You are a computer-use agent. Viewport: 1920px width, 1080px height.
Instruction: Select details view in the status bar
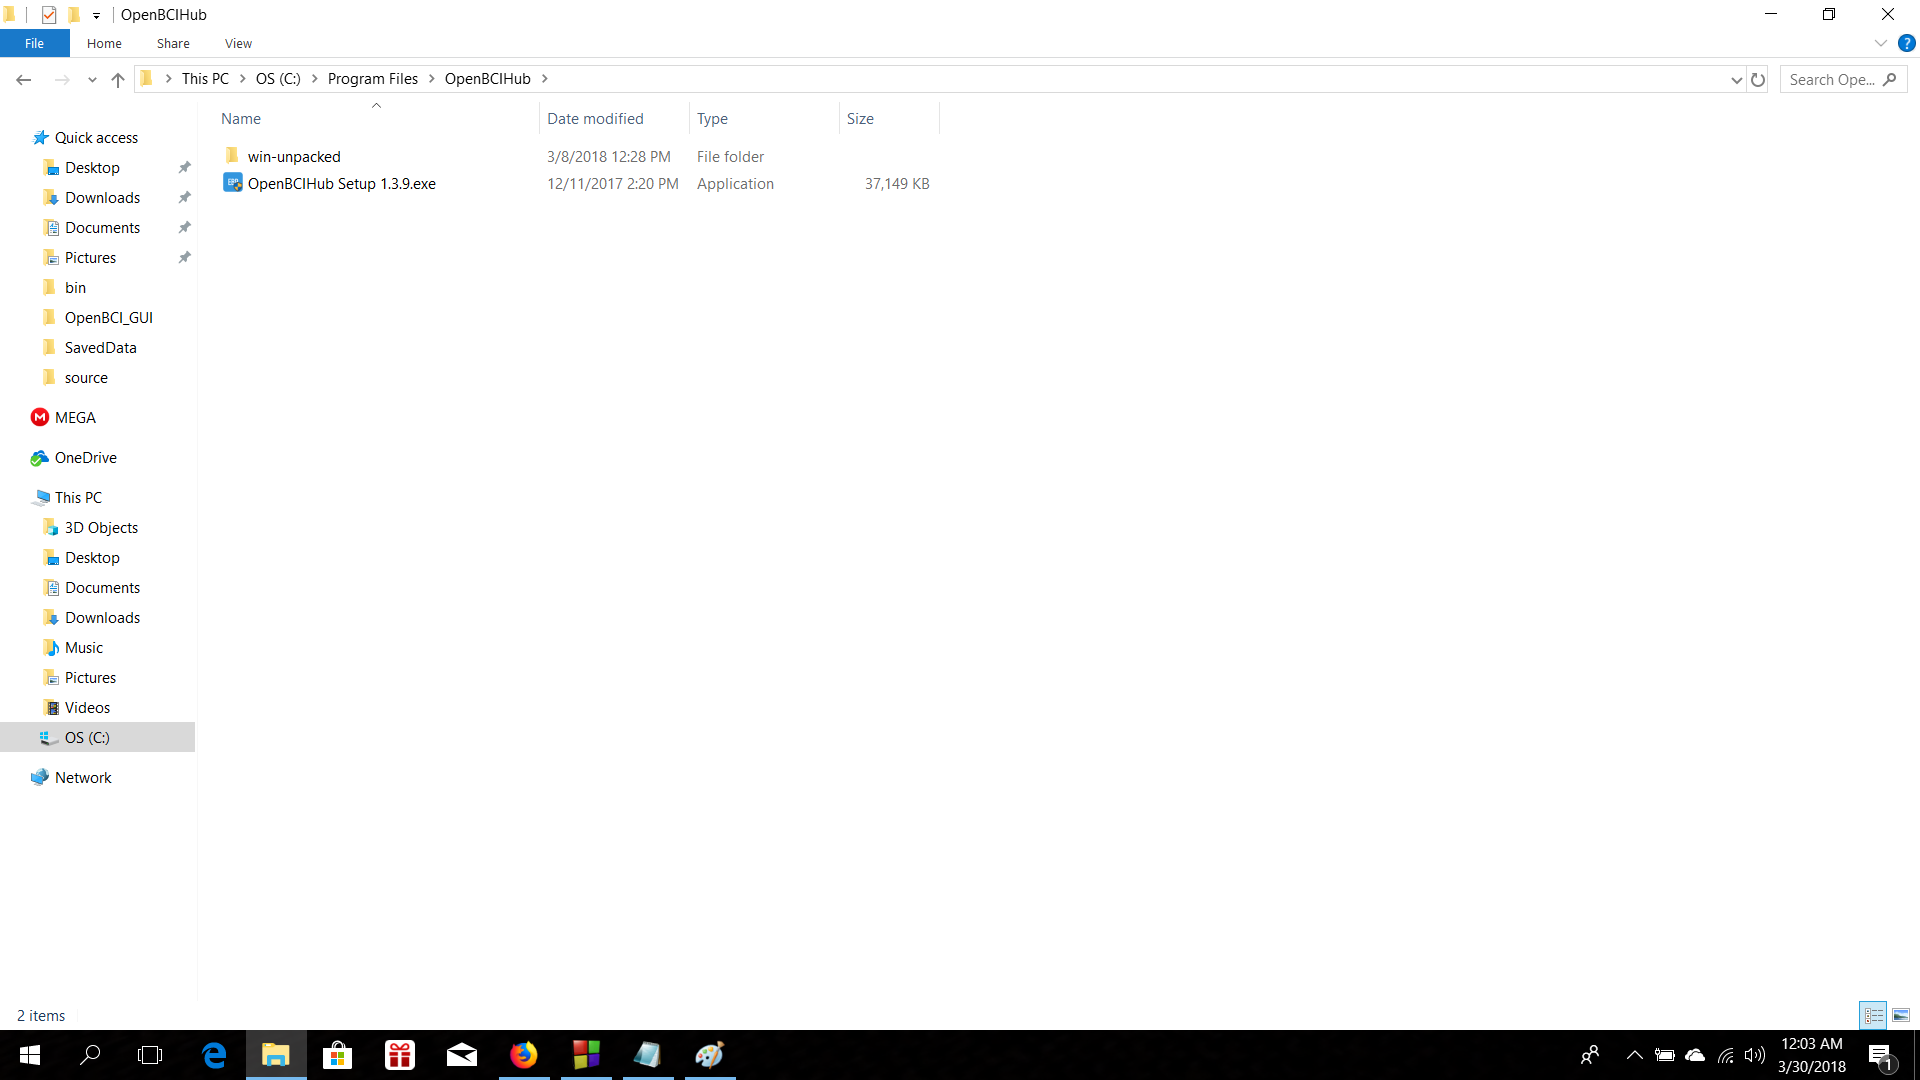pos(1872,1014)
